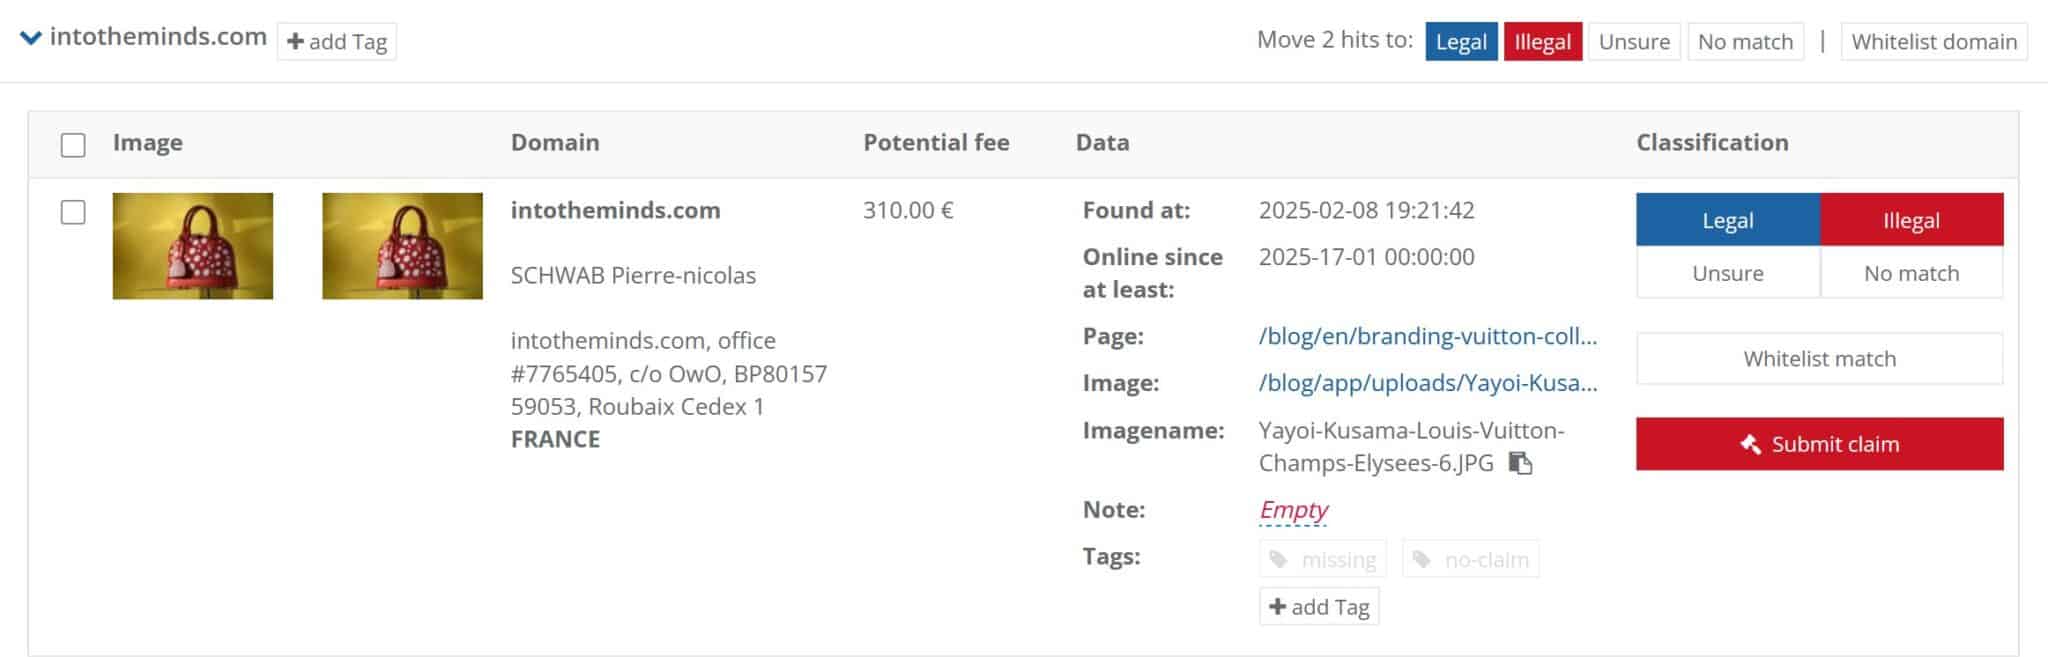Click the missing tag icon

[1278, 559]
